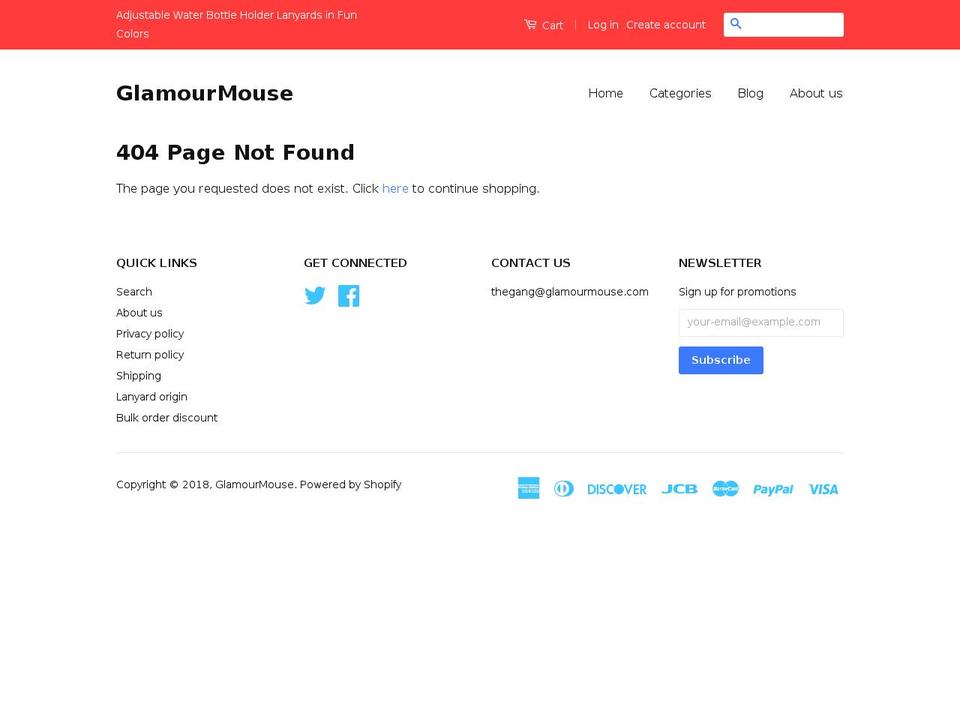Click the Discover payment icon

click(x=617, y=489)
